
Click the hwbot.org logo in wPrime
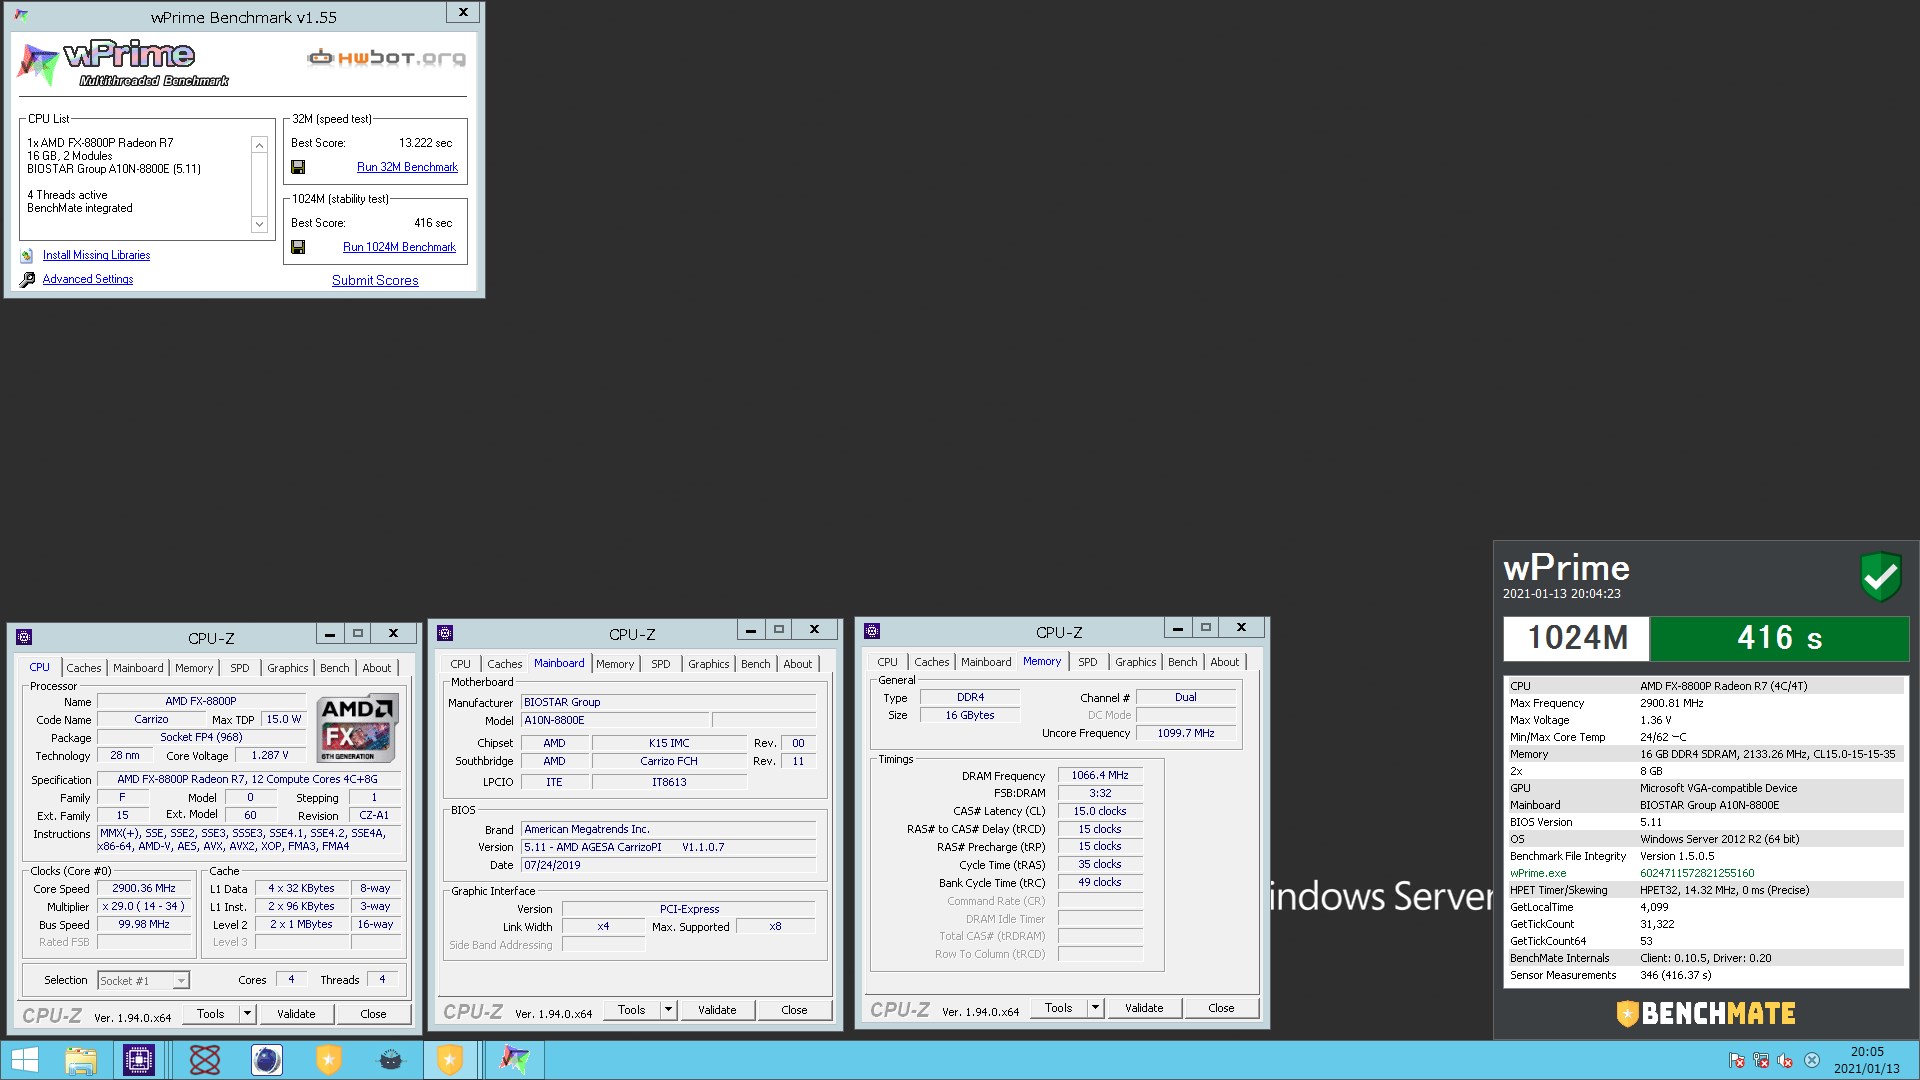386,58
